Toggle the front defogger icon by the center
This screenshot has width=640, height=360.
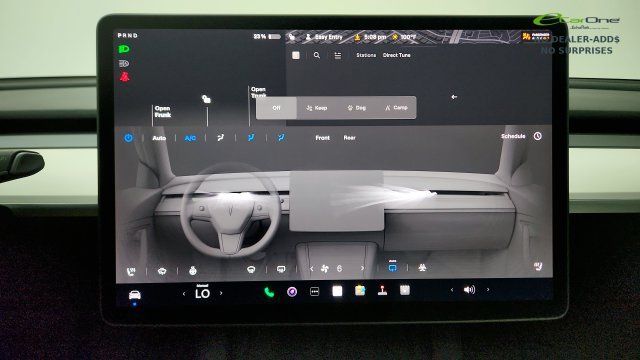251,269
